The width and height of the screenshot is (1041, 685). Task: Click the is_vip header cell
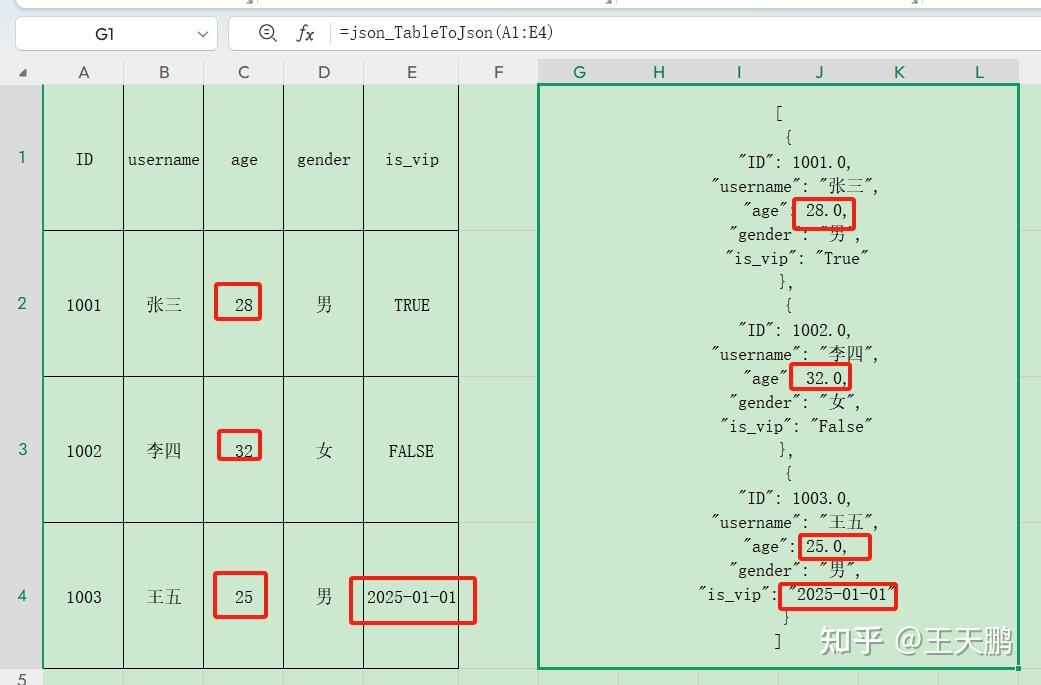click(411, 159)
